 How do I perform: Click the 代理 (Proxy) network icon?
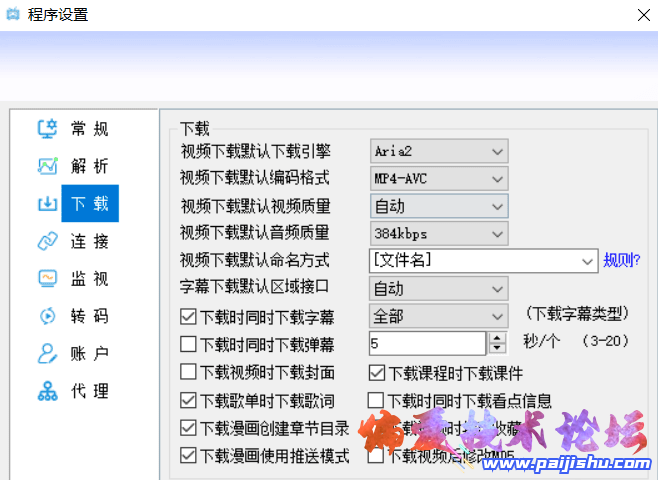(47, 391)
